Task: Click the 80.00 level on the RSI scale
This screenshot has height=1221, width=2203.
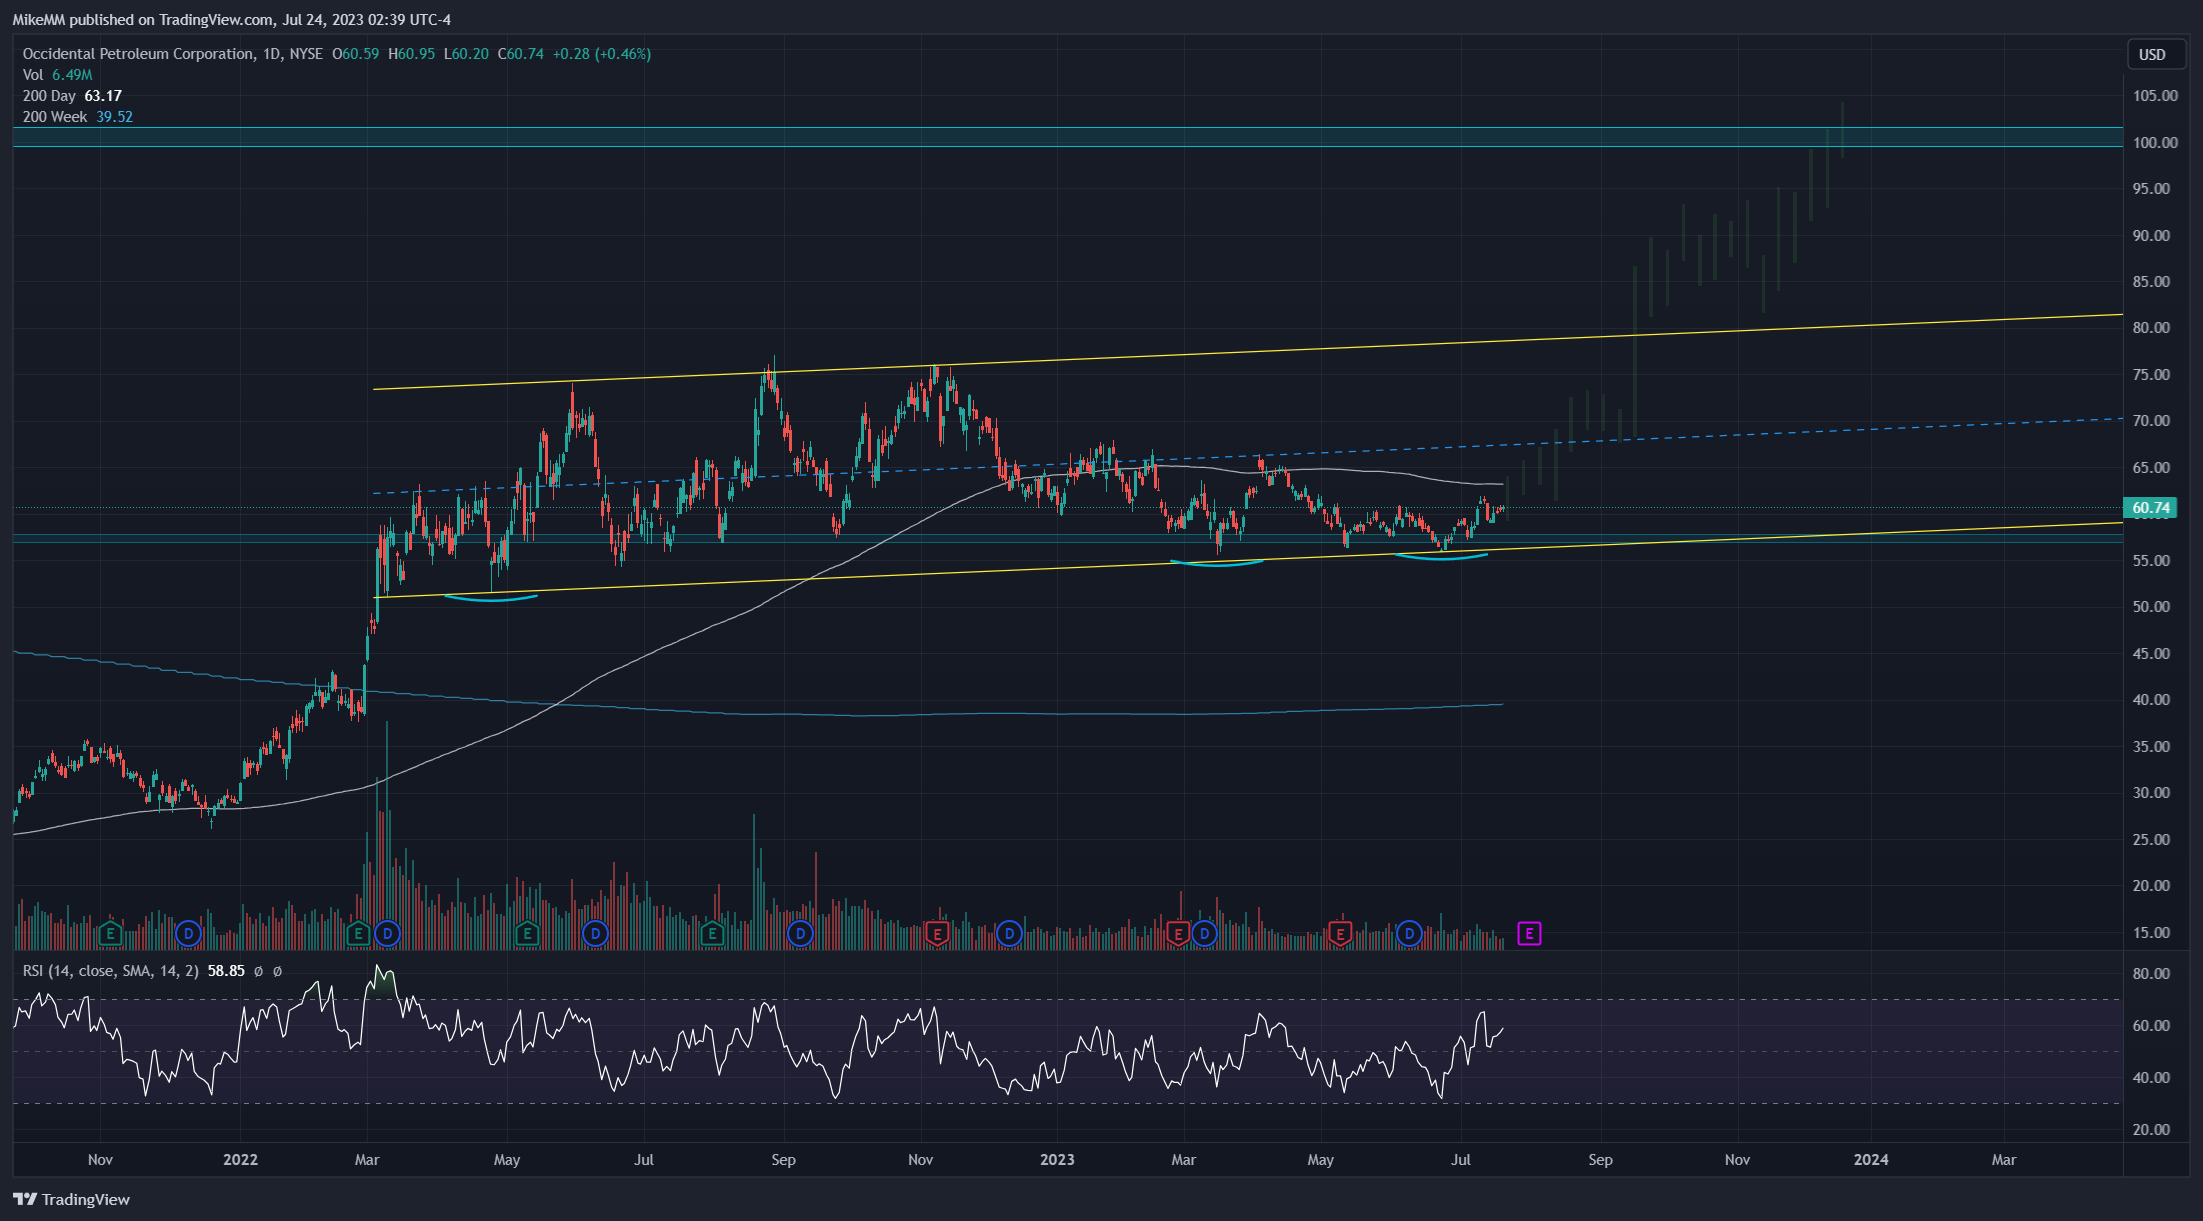Action: (x=2151, y=974)
